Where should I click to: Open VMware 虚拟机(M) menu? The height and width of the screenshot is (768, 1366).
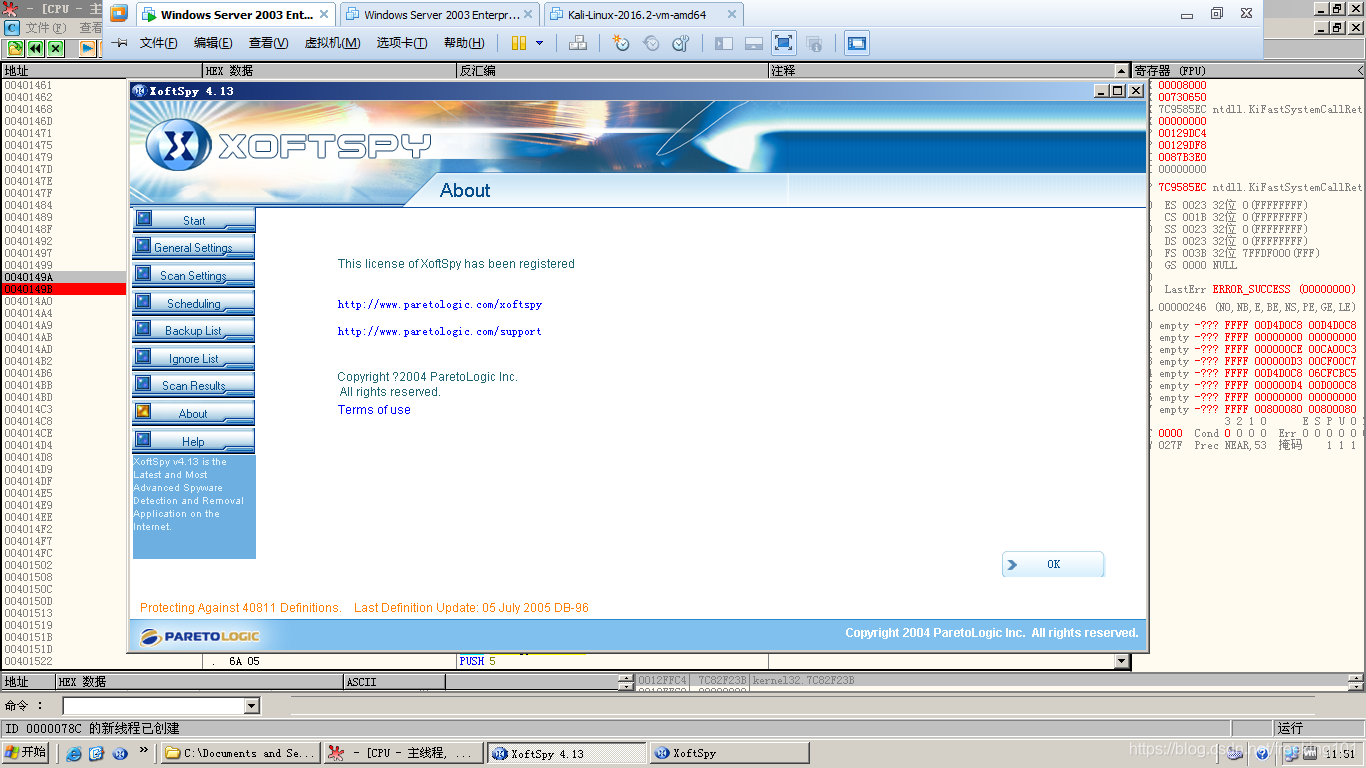pyautogui.click(x=332, y=43)
